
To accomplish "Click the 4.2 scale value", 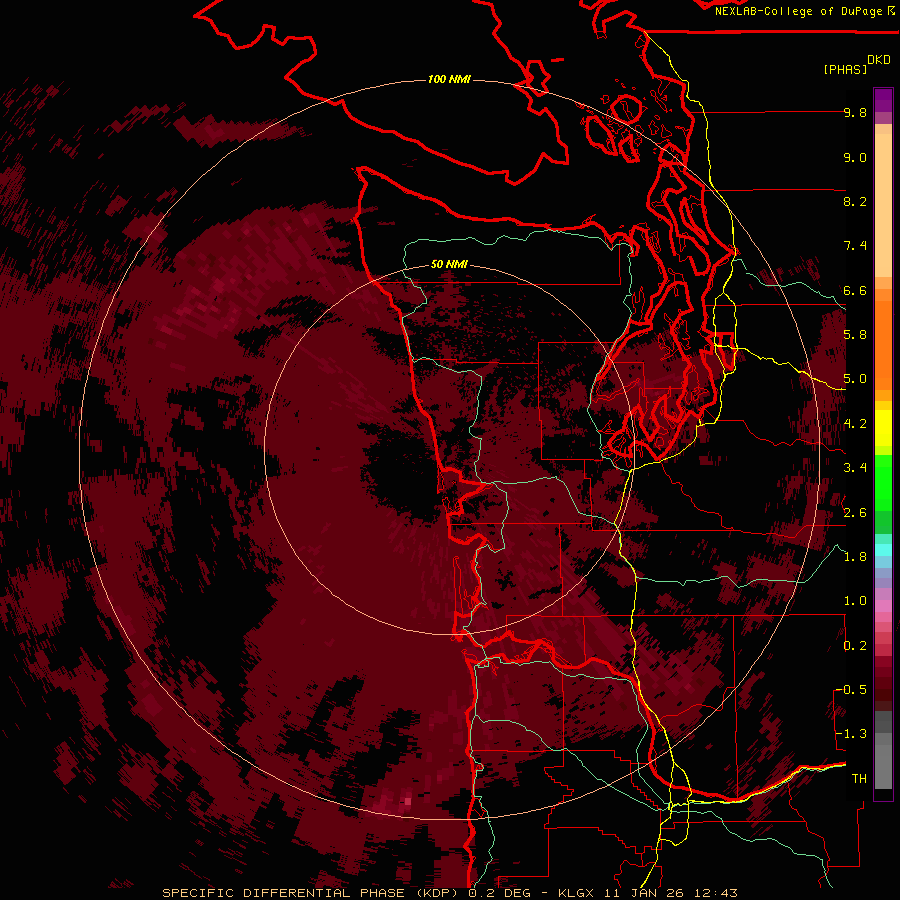I will 855,424.
